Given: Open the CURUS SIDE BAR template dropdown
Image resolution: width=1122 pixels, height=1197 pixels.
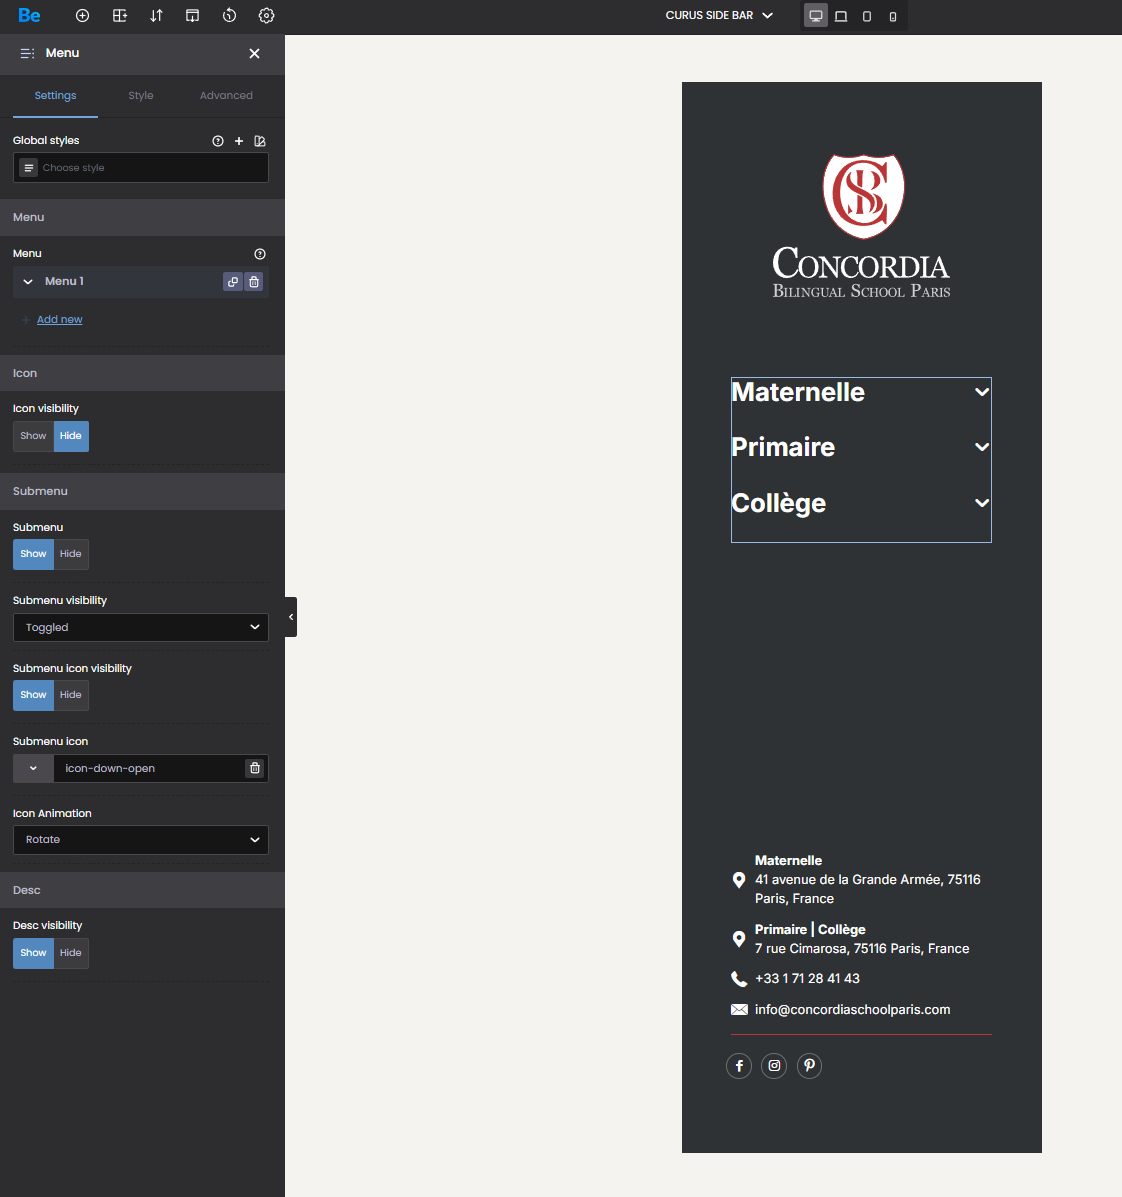Looking at the screenshot, I should [x=719, y=15].
